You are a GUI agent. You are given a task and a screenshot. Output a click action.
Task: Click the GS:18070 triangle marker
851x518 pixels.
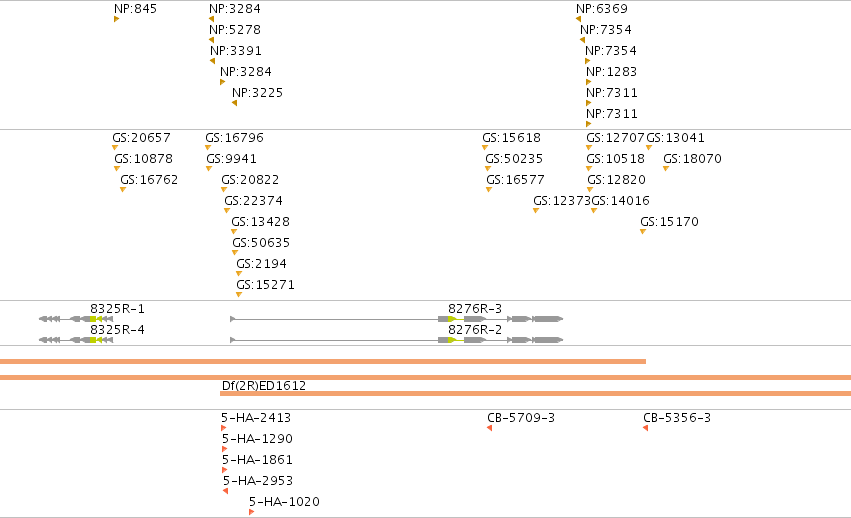click(666, 169)
